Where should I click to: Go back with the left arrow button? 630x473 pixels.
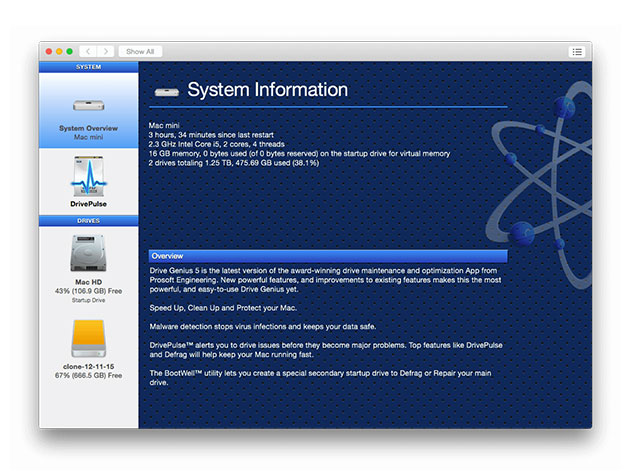88,51
